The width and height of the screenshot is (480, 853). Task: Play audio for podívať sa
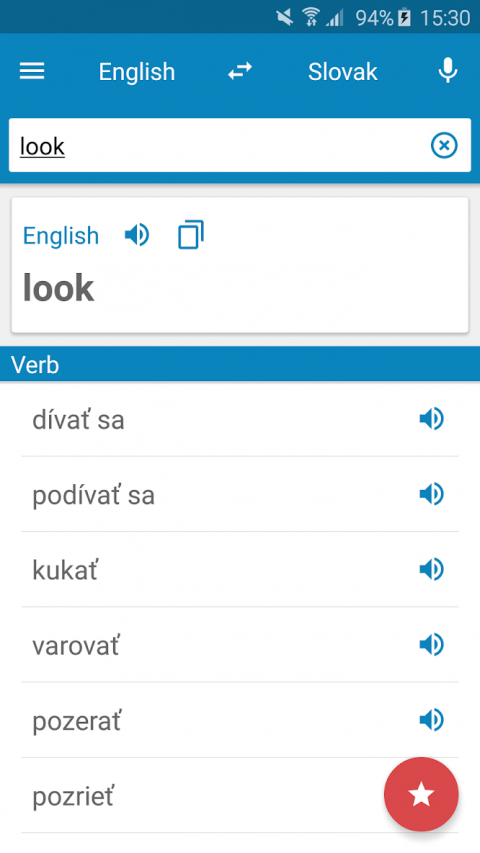coord(432,495)
